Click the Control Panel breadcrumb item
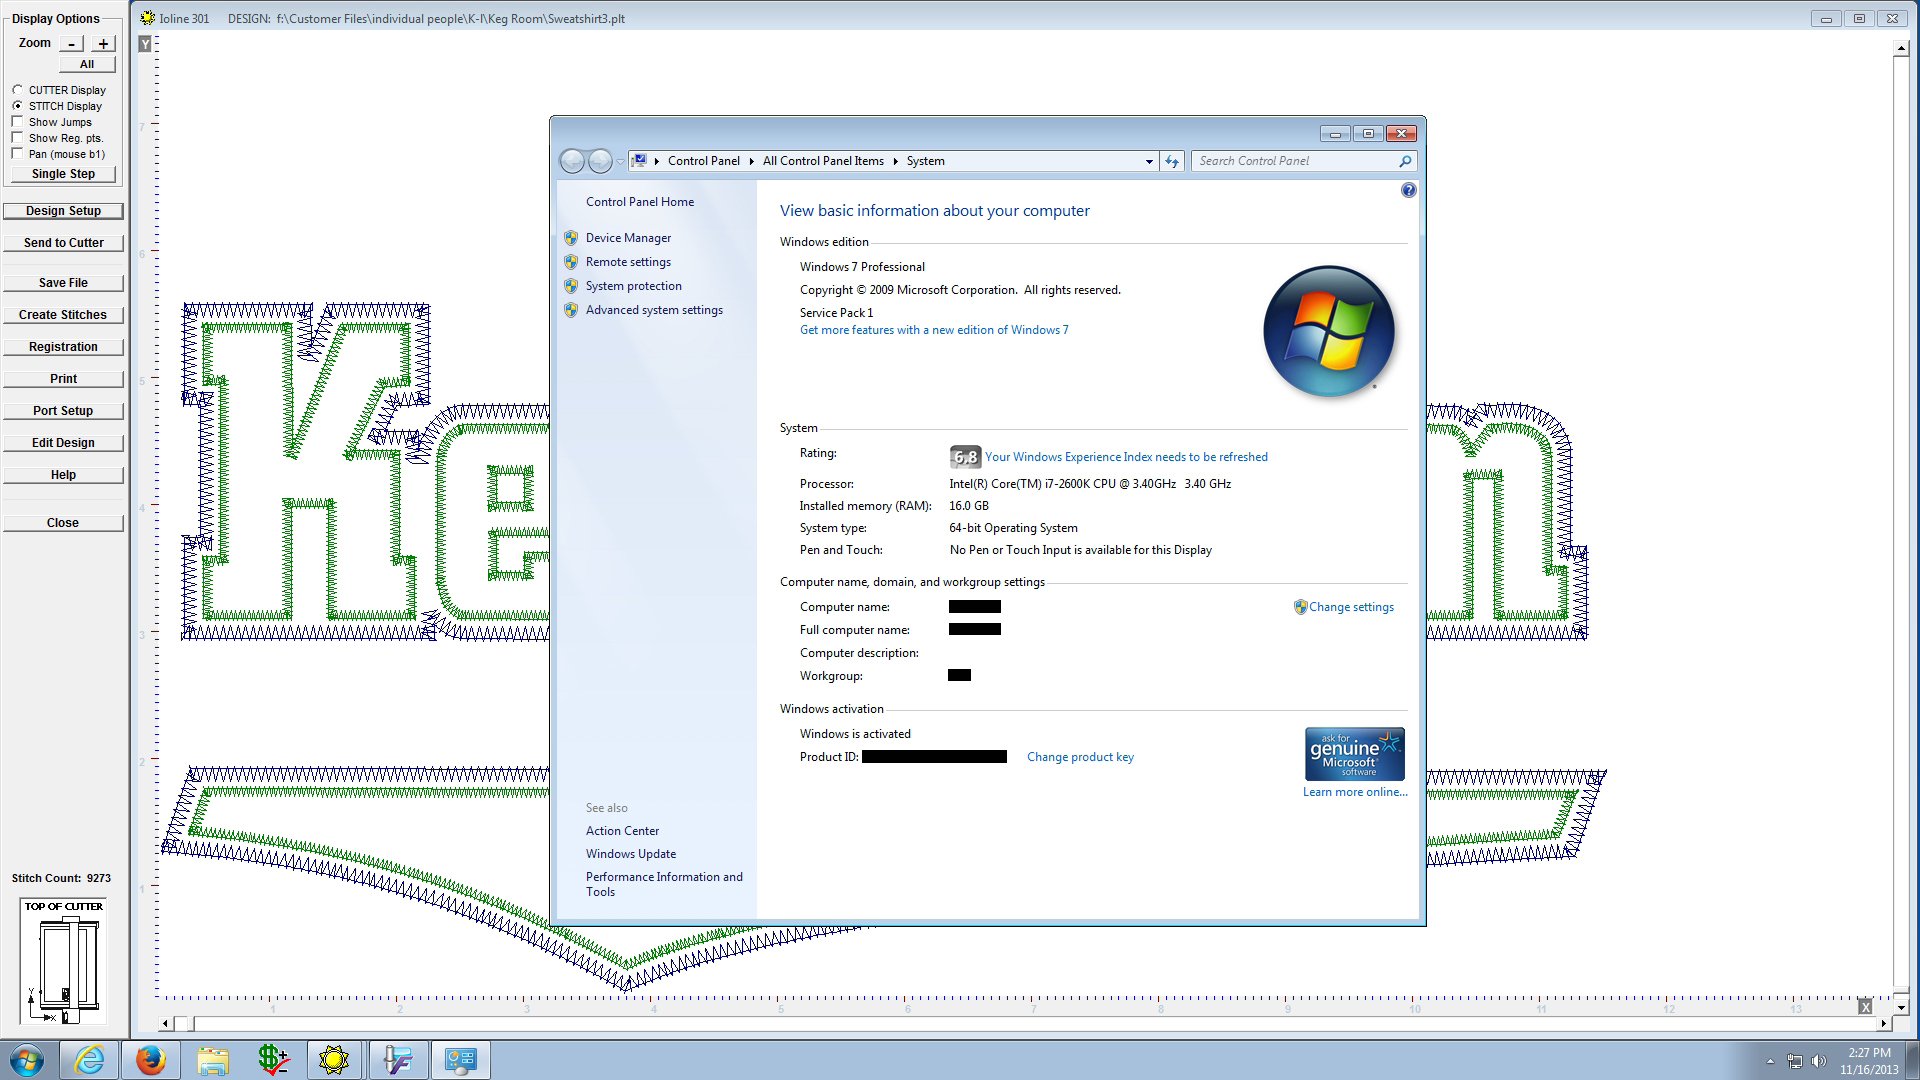 point(703,161)
